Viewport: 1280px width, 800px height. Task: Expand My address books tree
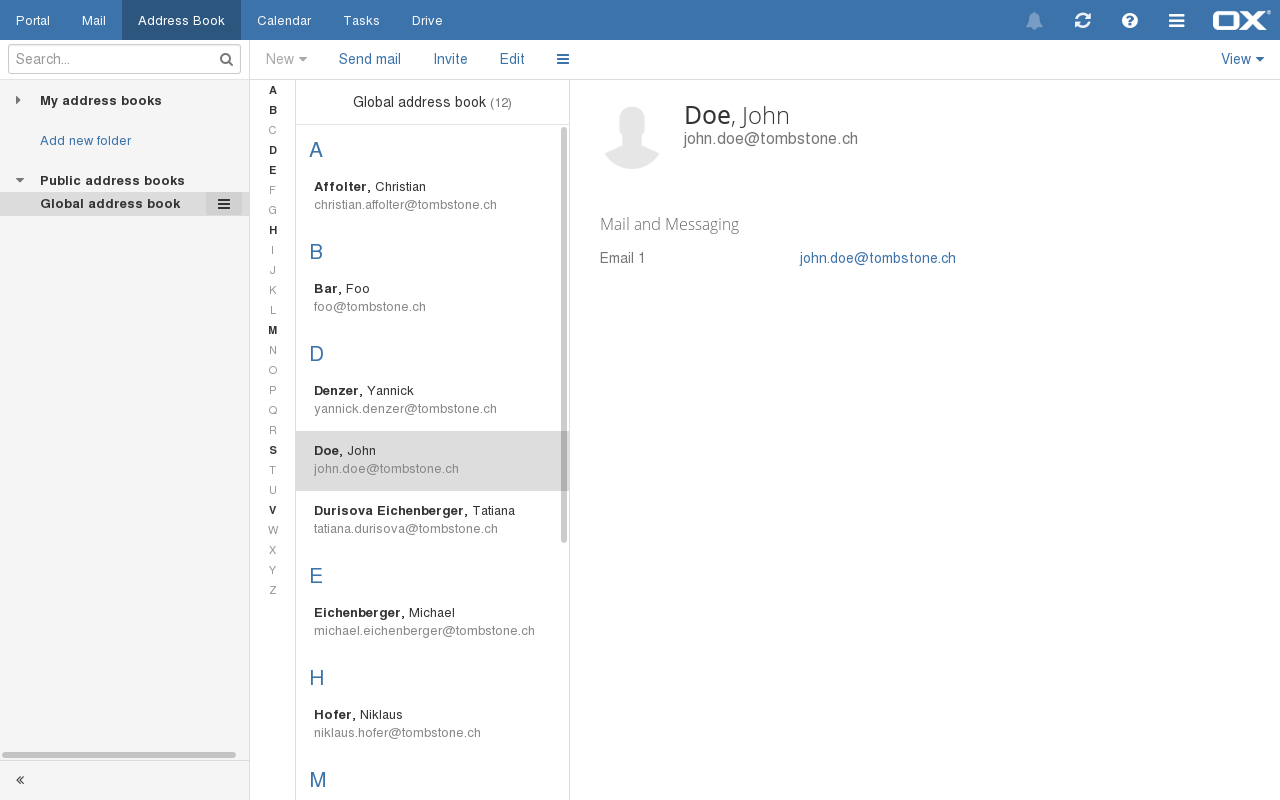coord(18,100)
